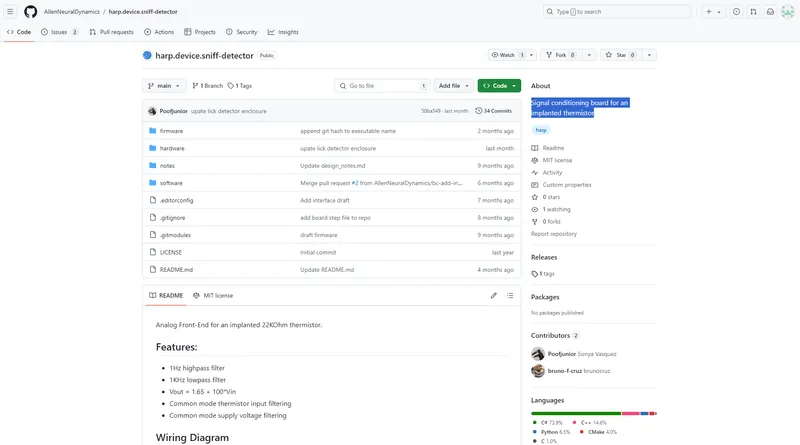Click Poofjunior avatar in commit row
The height and width of the screenshot is (445, 800).
click(x=152, y=111)
